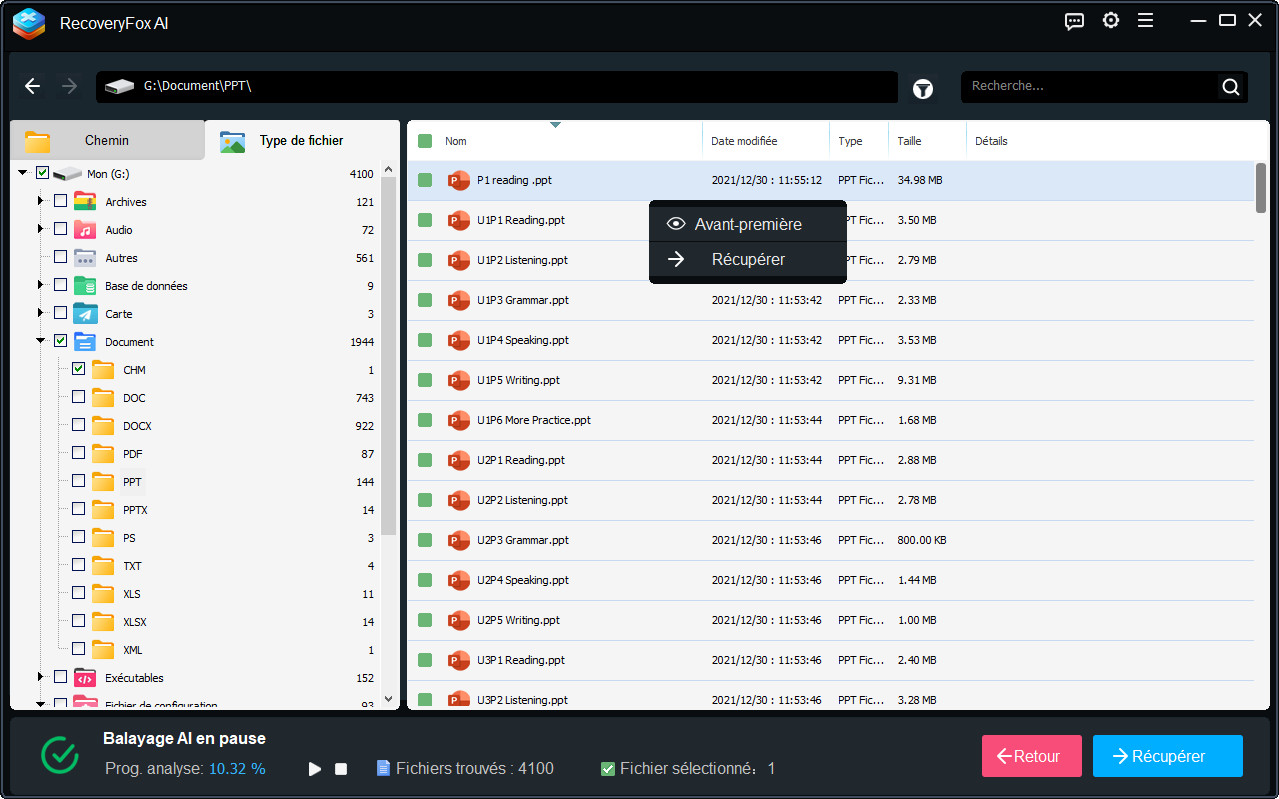Open the hamburger menu in title bar
This screenshot has height=799, width=1279.
click(x=1145, y=20)
